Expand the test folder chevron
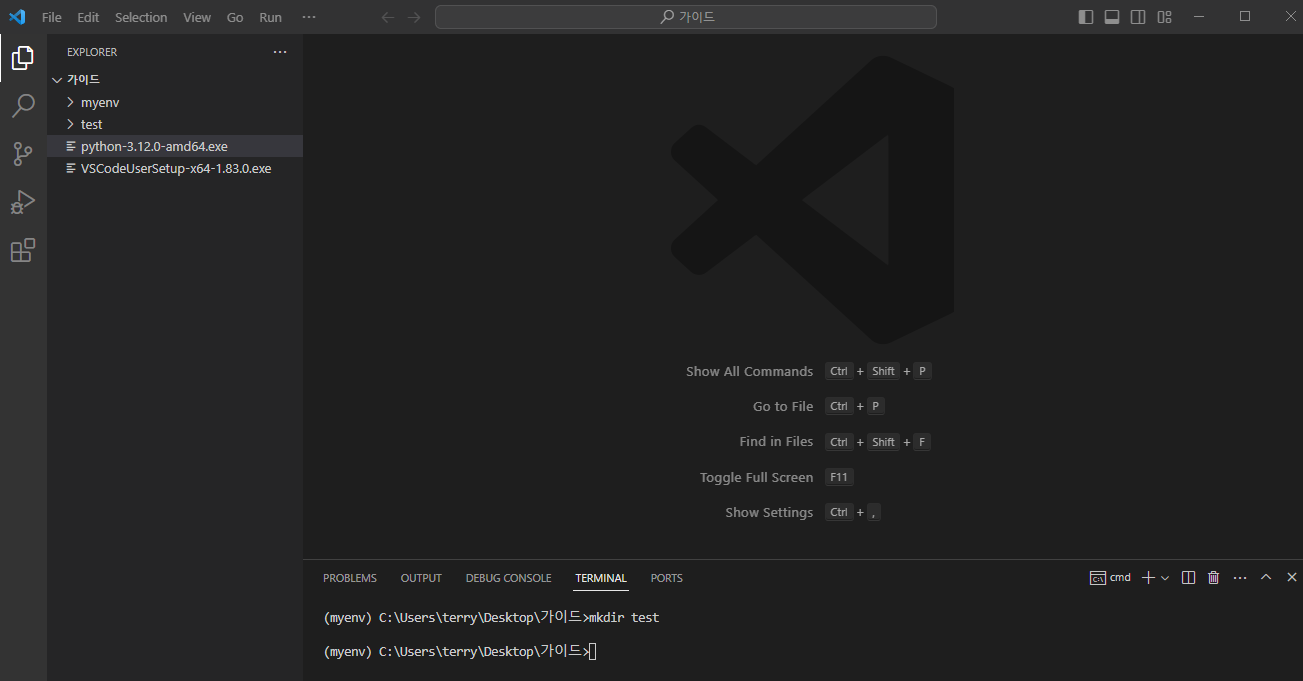 point(70,124)
